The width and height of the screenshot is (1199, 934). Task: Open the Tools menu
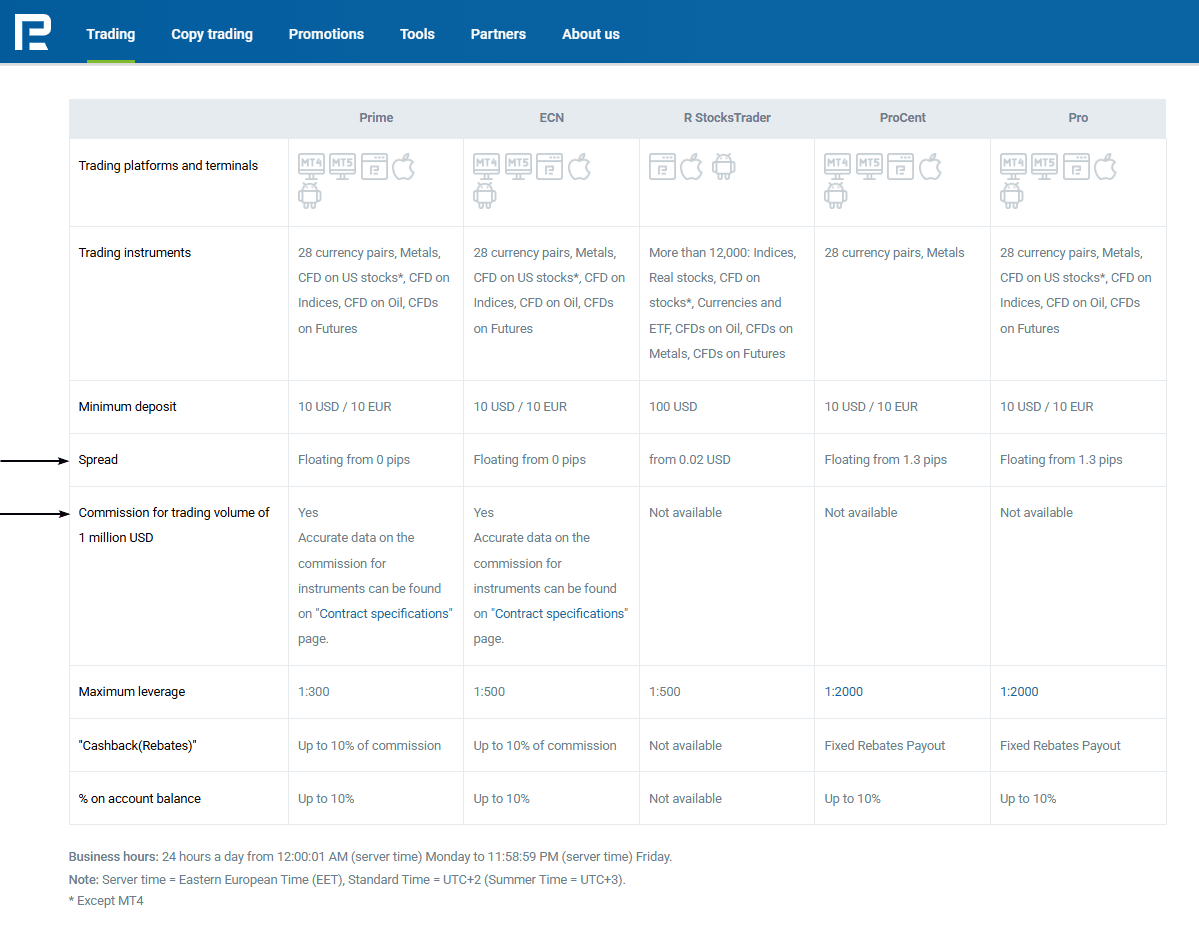pyautogui.click(x=418, y=34)
